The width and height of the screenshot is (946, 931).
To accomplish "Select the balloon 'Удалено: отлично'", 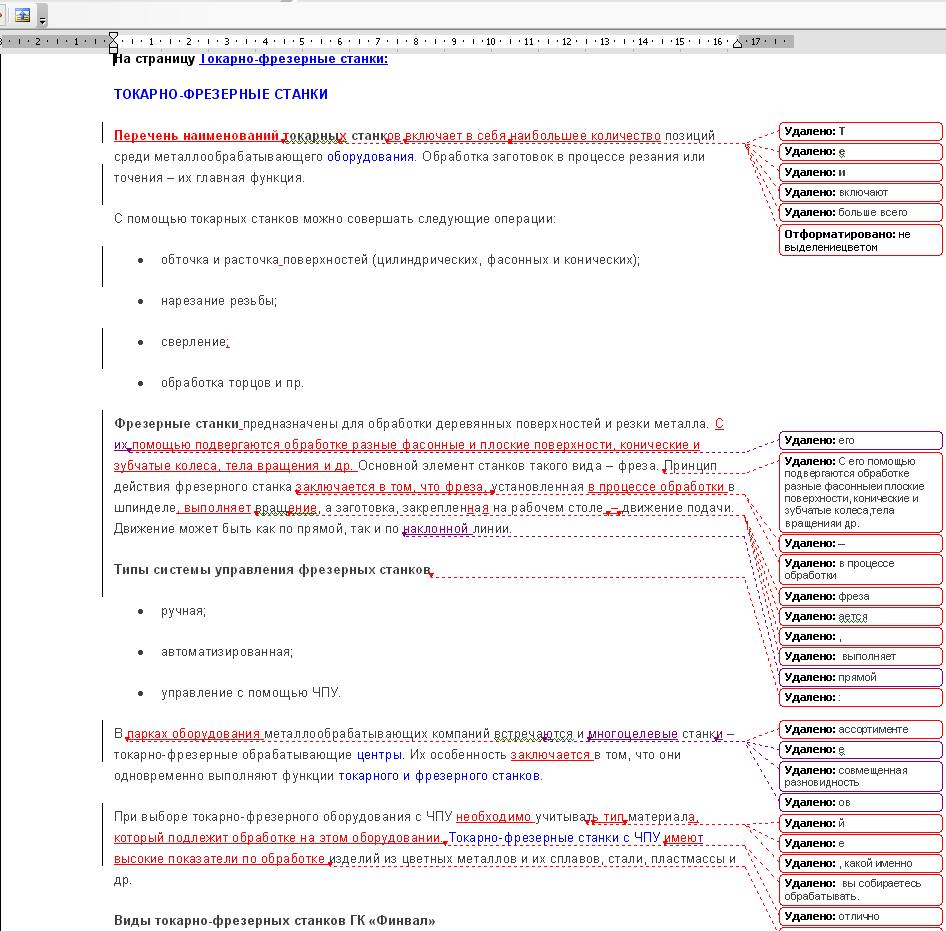I will [860, 917].
